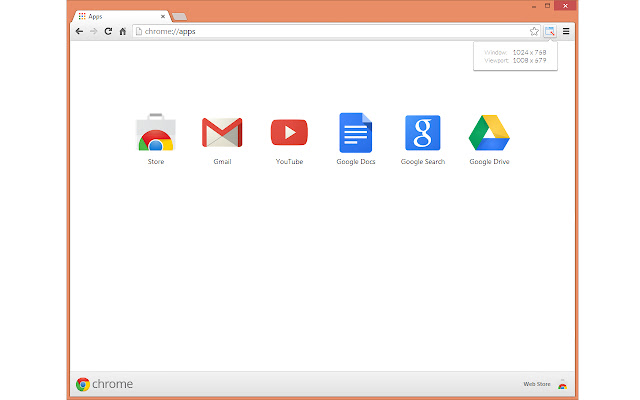Select the Apps tab
The height and width of the screenshot is (400, 640).
click(x=121, y=16)
